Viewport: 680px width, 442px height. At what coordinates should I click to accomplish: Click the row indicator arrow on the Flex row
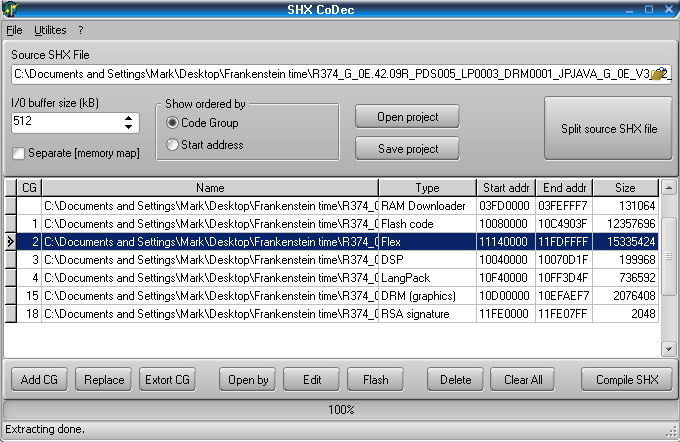[10, 242]
